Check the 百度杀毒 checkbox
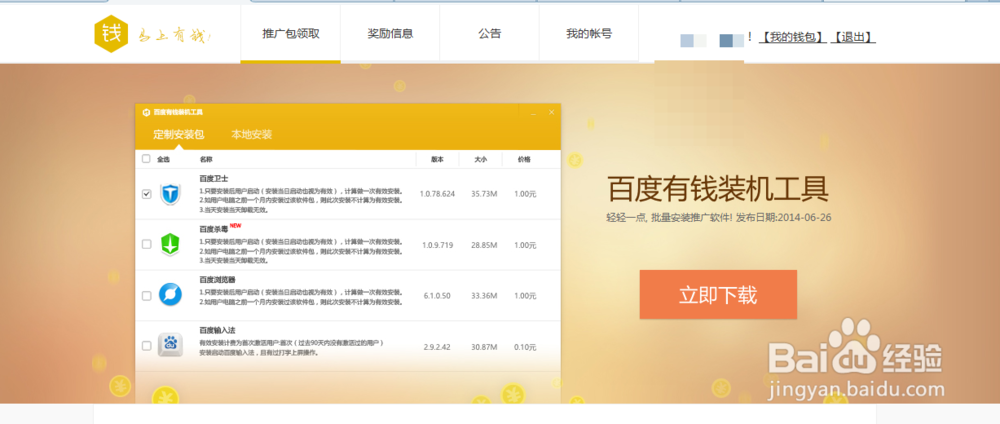The width and height of the screenshot is (1000, 424). click(147, 244)
